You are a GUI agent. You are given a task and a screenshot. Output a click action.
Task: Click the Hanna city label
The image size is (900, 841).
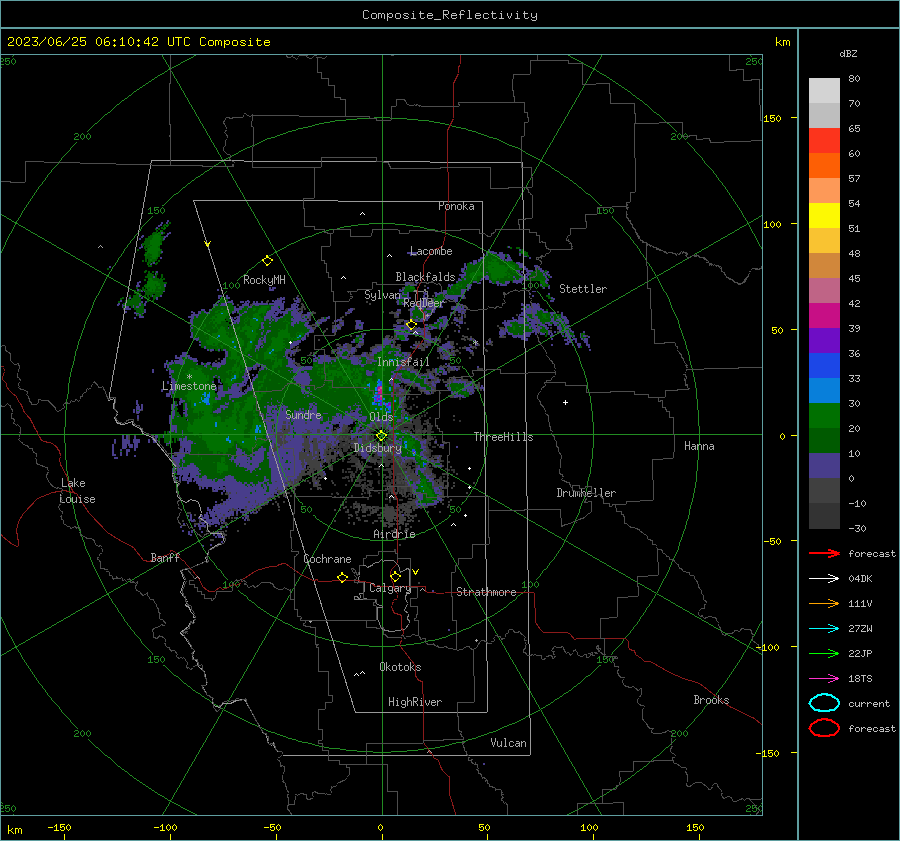pos(699,446)
